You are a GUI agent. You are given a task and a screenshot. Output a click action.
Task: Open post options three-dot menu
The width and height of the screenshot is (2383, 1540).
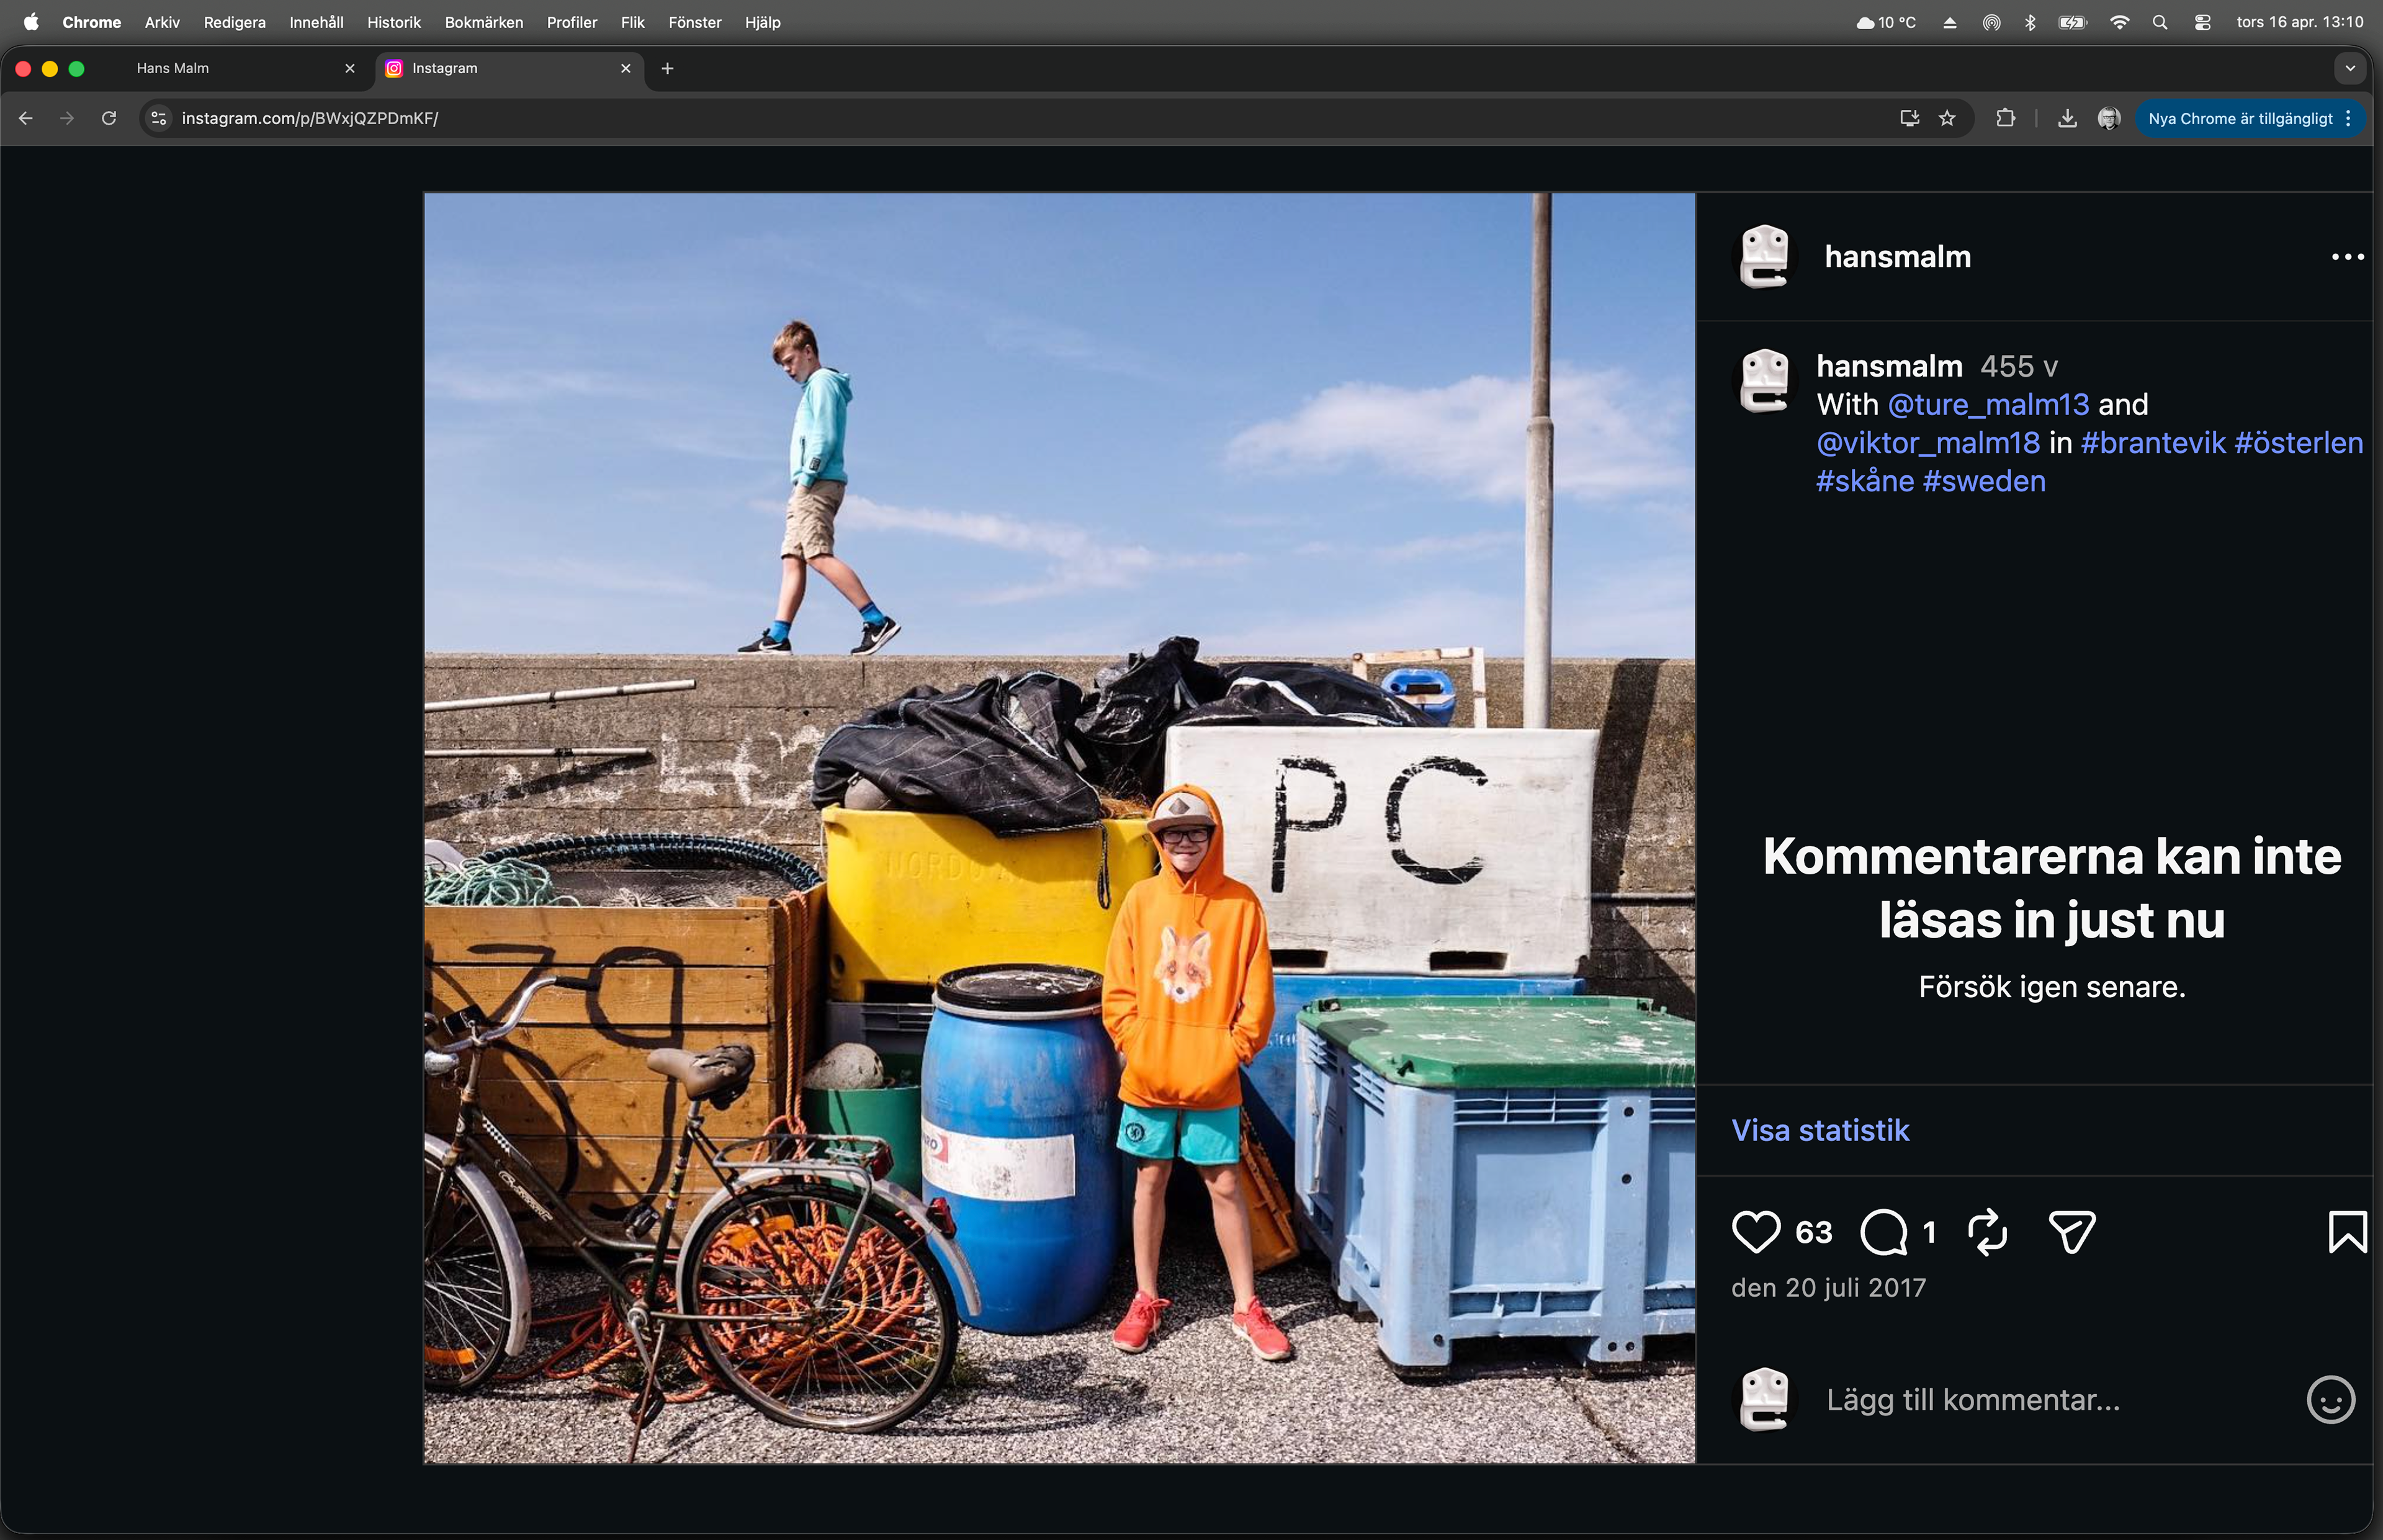pyautogui.click(x=2347, y=257)
